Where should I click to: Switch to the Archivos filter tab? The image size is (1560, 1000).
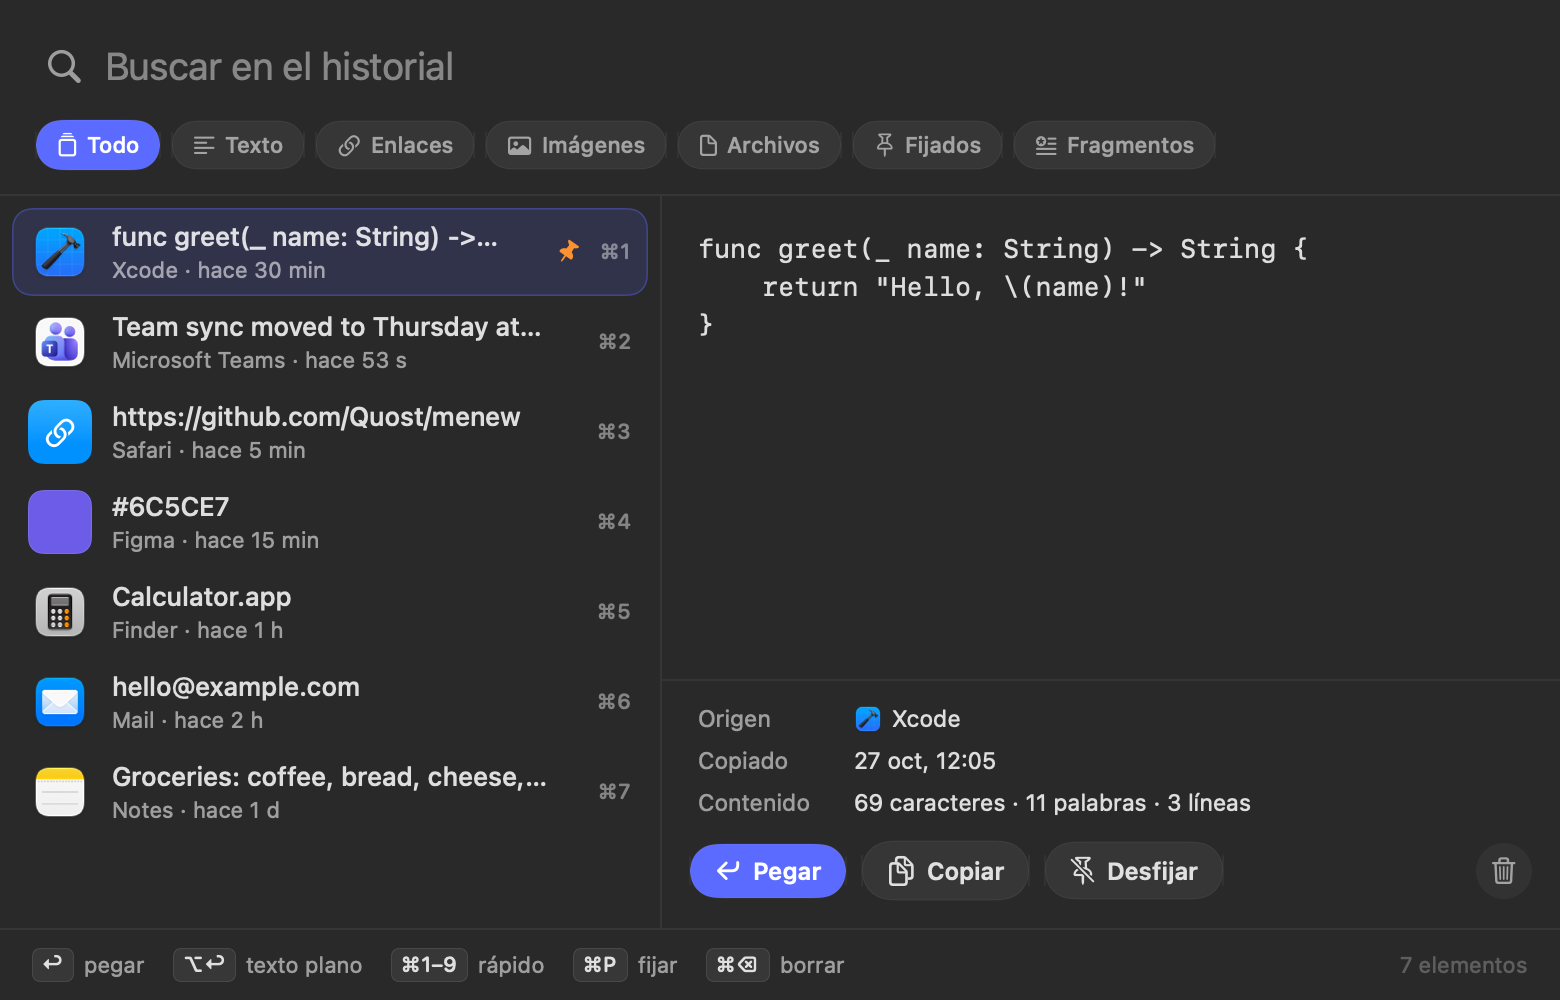tap(759, 145)
